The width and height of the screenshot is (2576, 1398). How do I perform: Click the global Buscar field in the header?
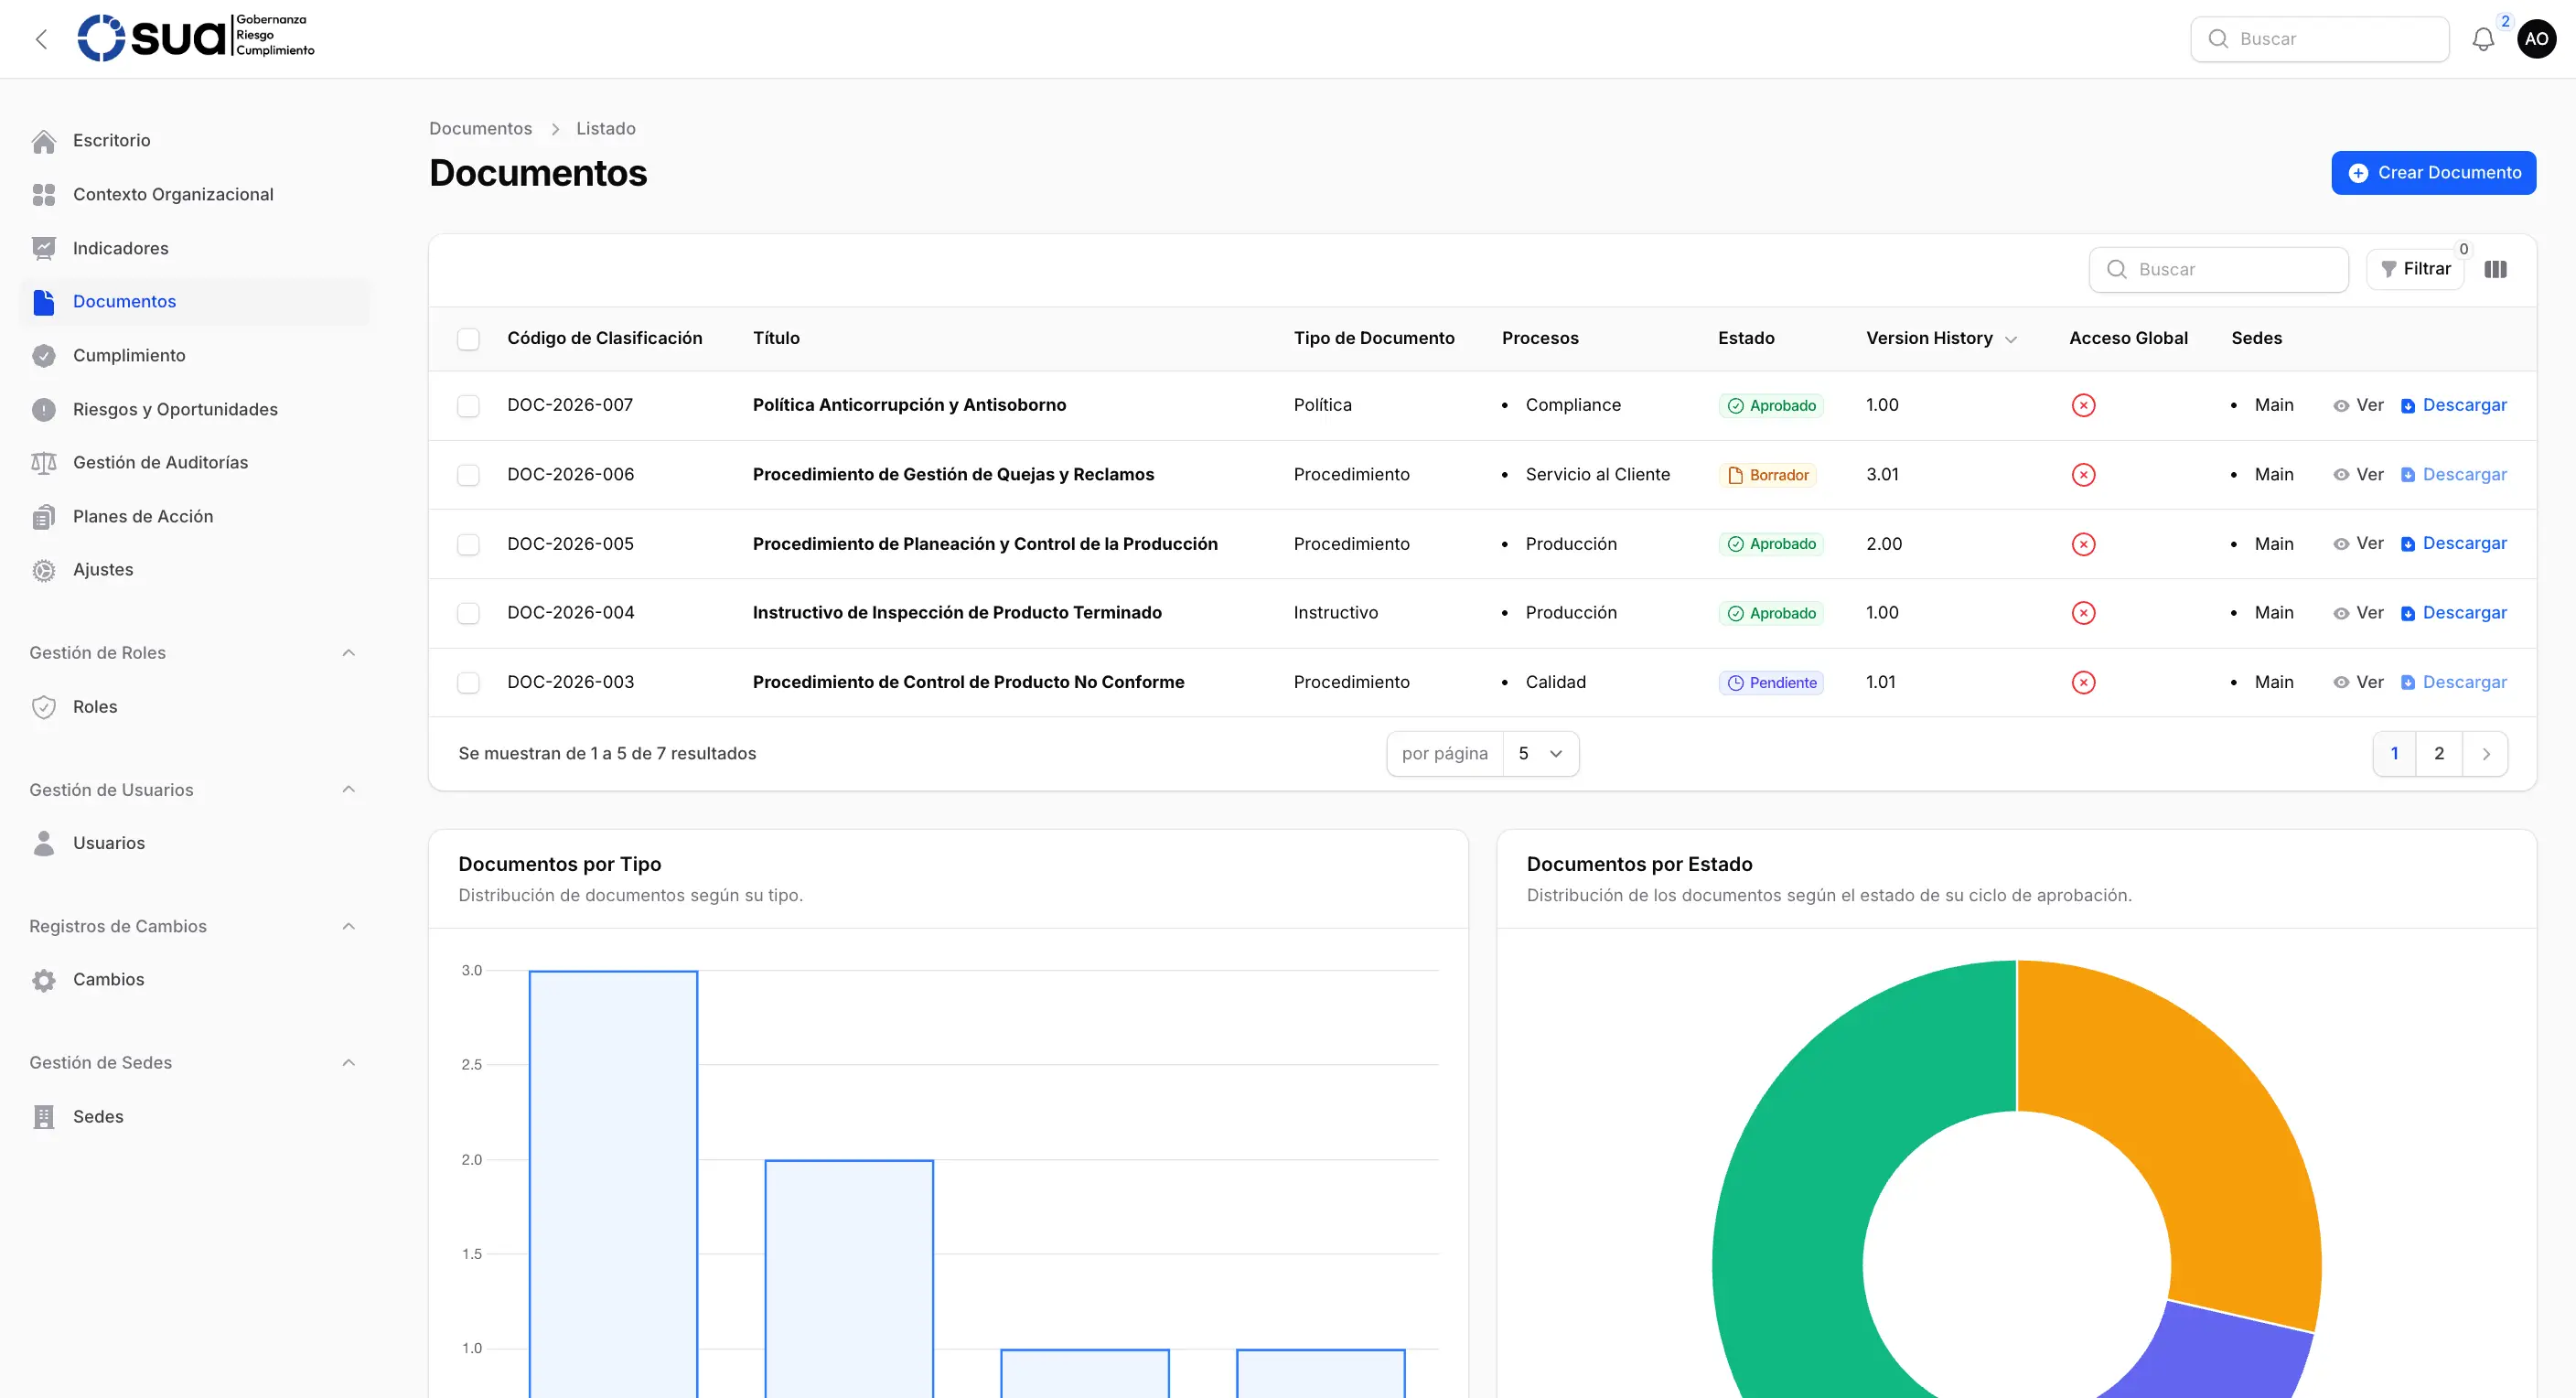coord(2319,39)
